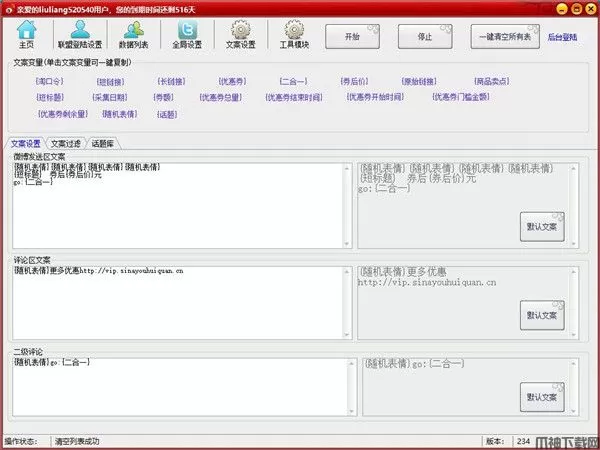This screenshot has width=600, height=450.
Task: Switch to the 话题库 tab
Action: [103, 143]
